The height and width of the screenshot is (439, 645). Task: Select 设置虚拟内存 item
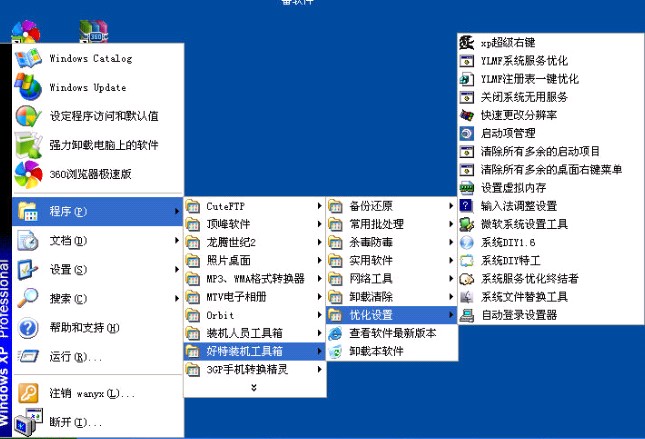tap(514, 187)
